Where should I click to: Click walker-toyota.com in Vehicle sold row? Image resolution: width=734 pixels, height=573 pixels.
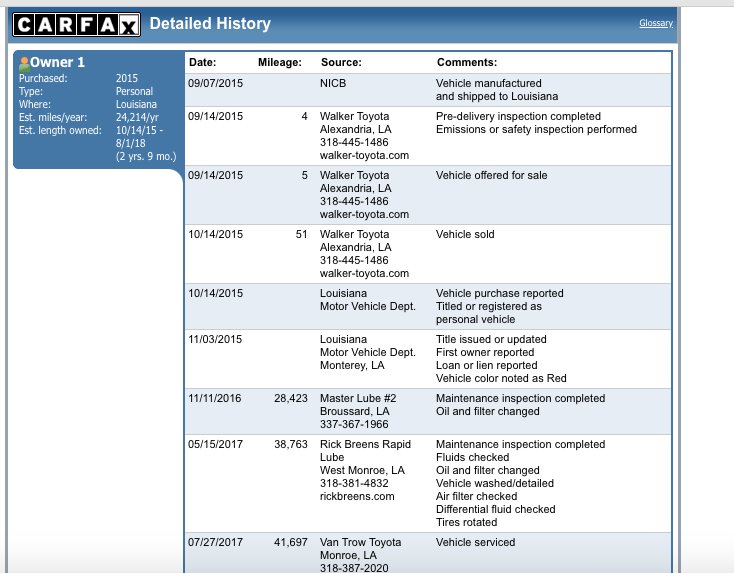pyautogui.click(x=364, y=273)
